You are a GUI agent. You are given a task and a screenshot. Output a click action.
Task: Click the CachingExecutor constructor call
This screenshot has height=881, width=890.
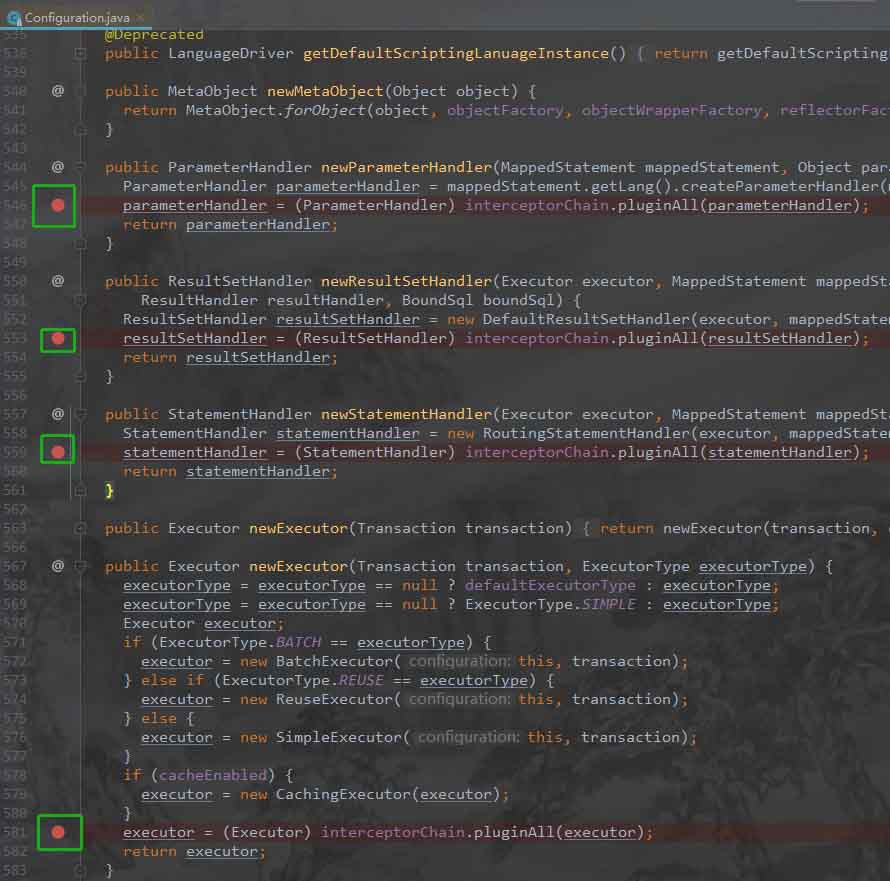coord(343,794)
